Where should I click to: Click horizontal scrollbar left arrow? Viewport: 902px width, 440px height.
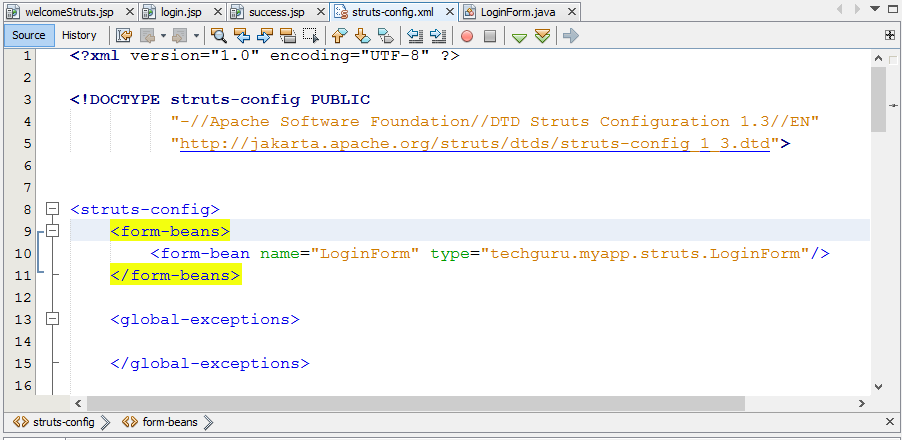79,403
